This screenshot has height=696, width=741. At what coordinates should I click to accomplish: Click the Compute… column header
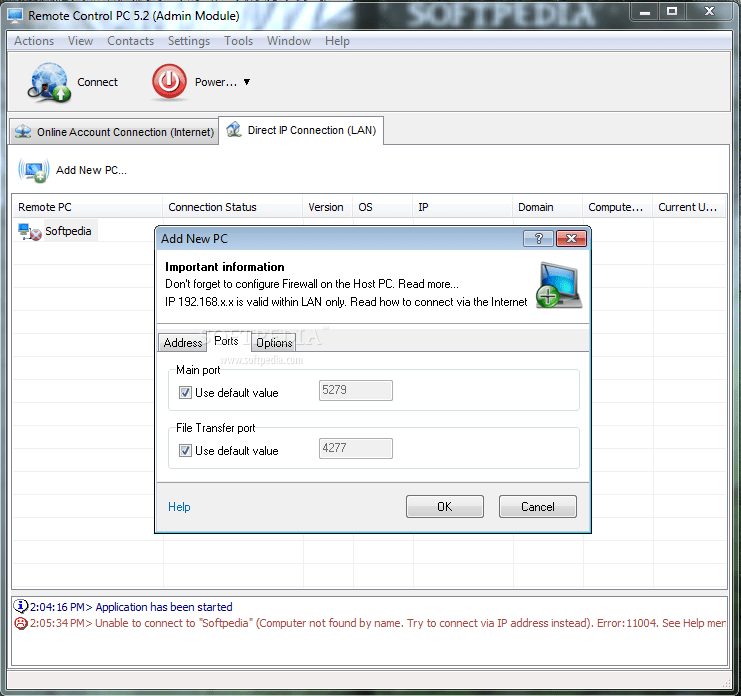click(618, 207)
